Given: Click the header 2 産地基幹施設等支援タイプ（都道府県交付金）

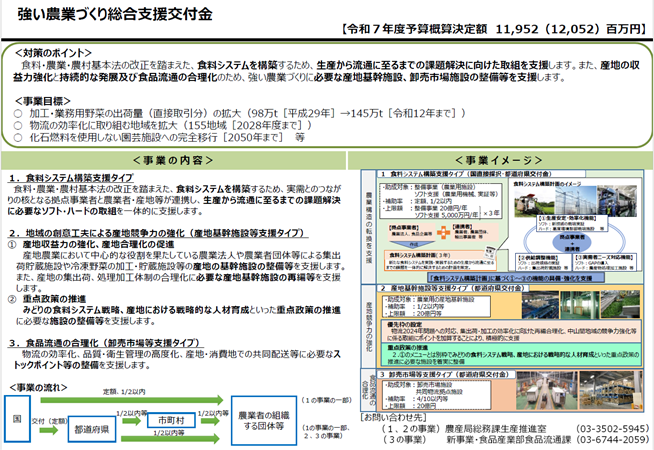Looking at the screenshot, I should click(x=452, y=288).
